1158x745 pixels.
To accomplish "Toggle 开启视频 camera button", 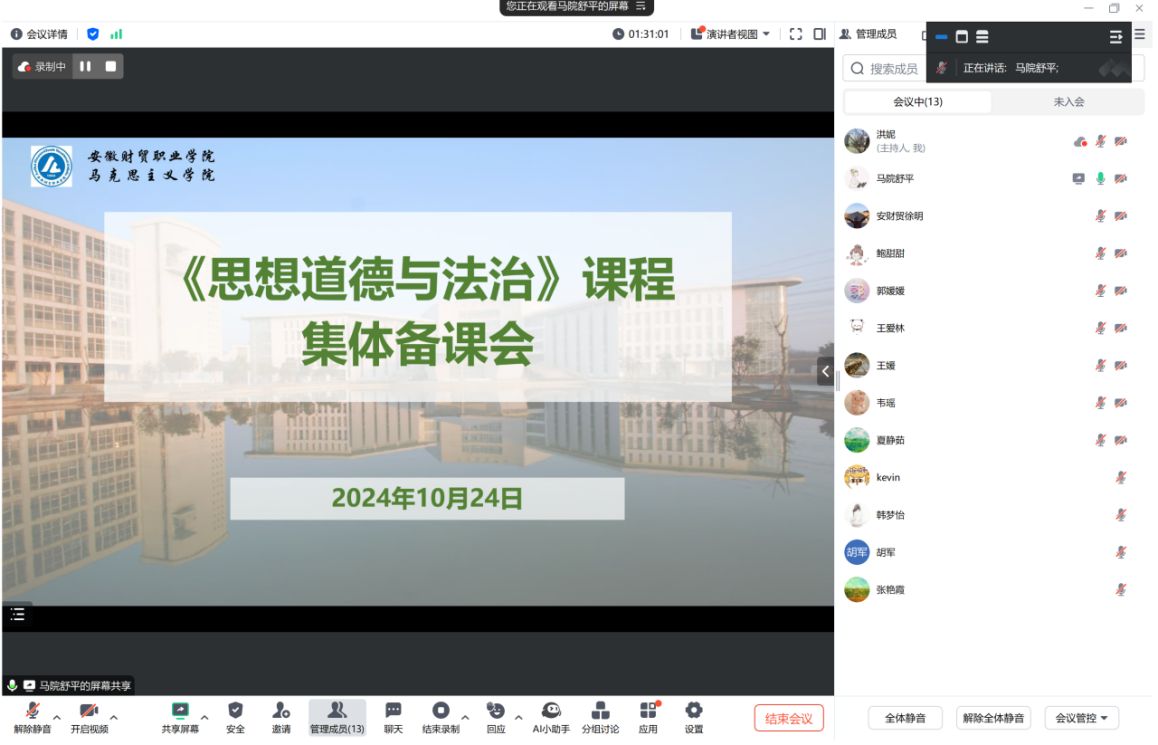I will tap(89, 711).
